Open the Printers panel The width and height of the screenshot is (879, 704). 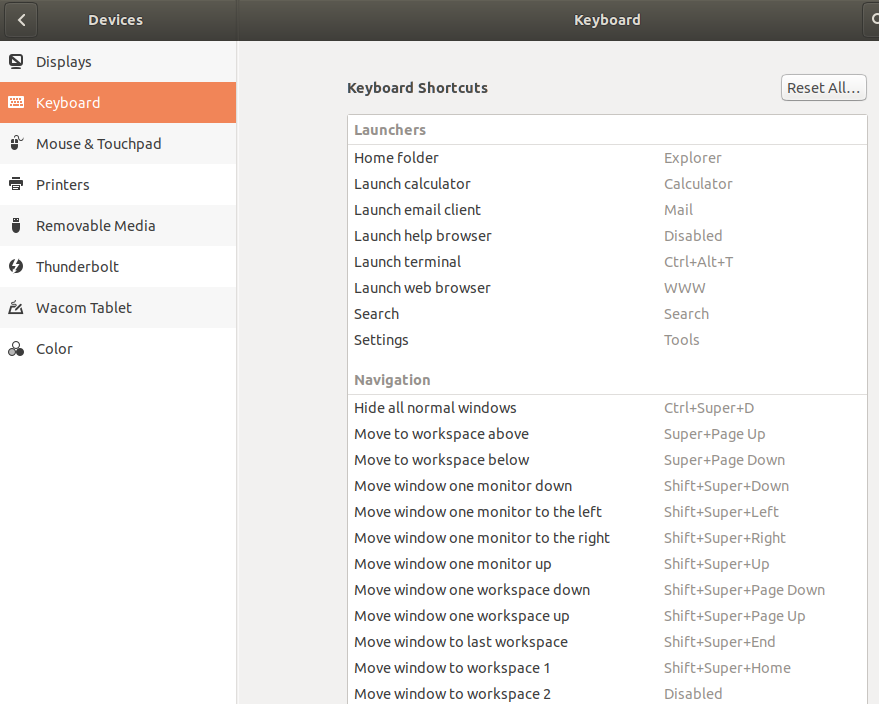118,184
